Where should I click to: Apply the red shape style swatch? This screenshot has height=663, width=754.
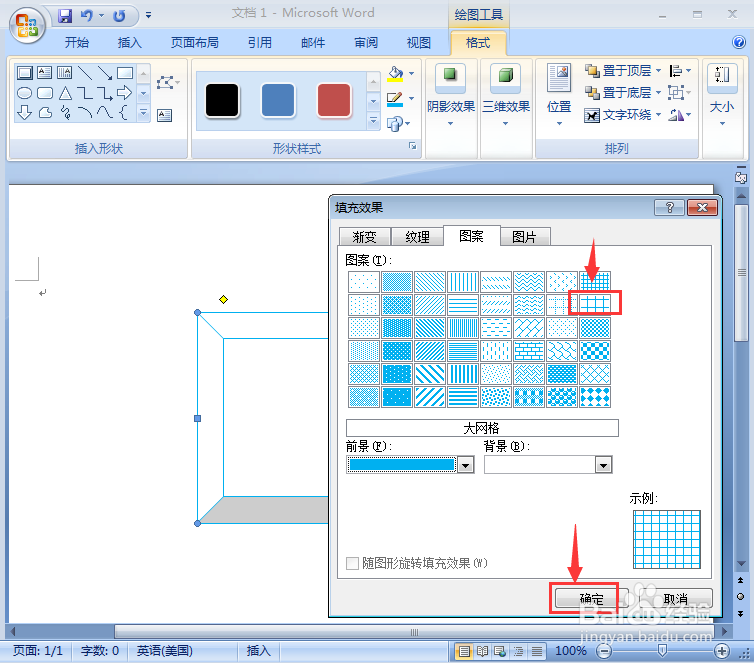(x=334, y=100)
